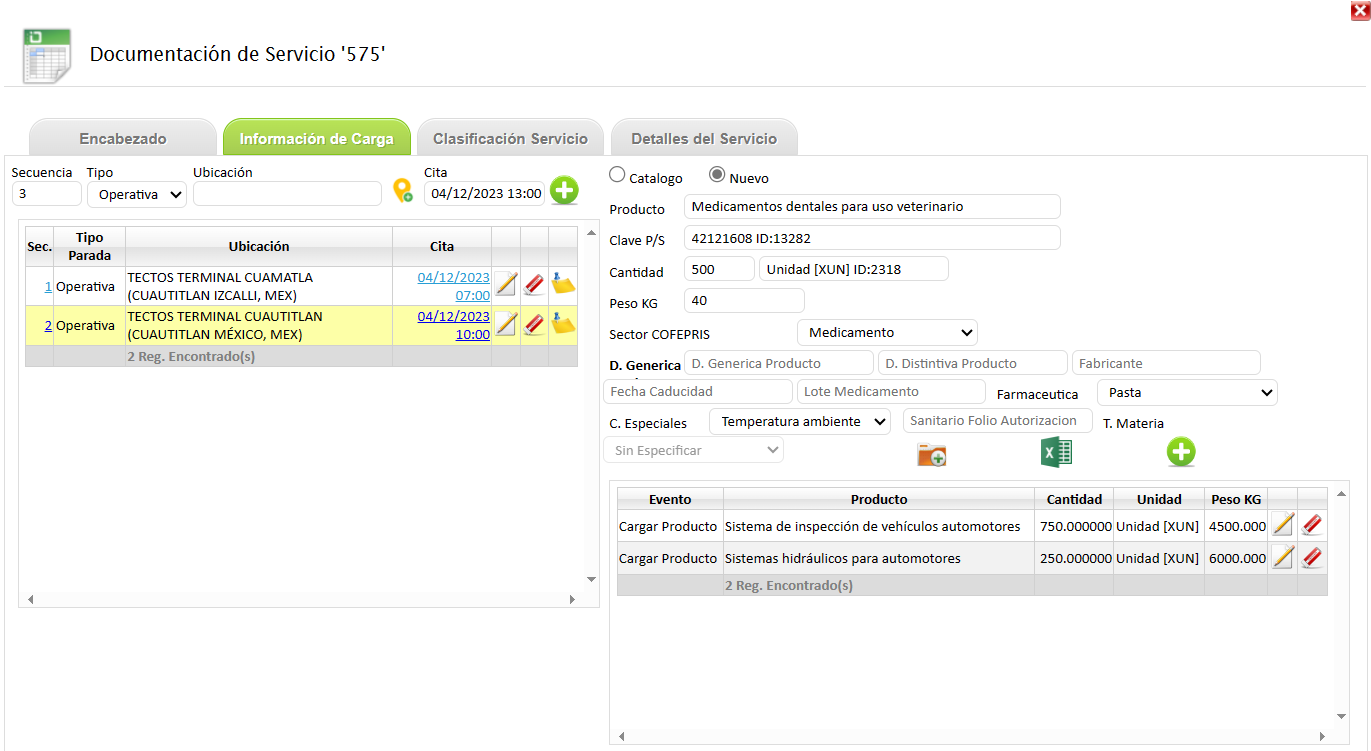The width and height of the screenshot is (1371, 751).
Task: Click green plus to add stop
Action: pyautogui.click(x=564, y=191)
